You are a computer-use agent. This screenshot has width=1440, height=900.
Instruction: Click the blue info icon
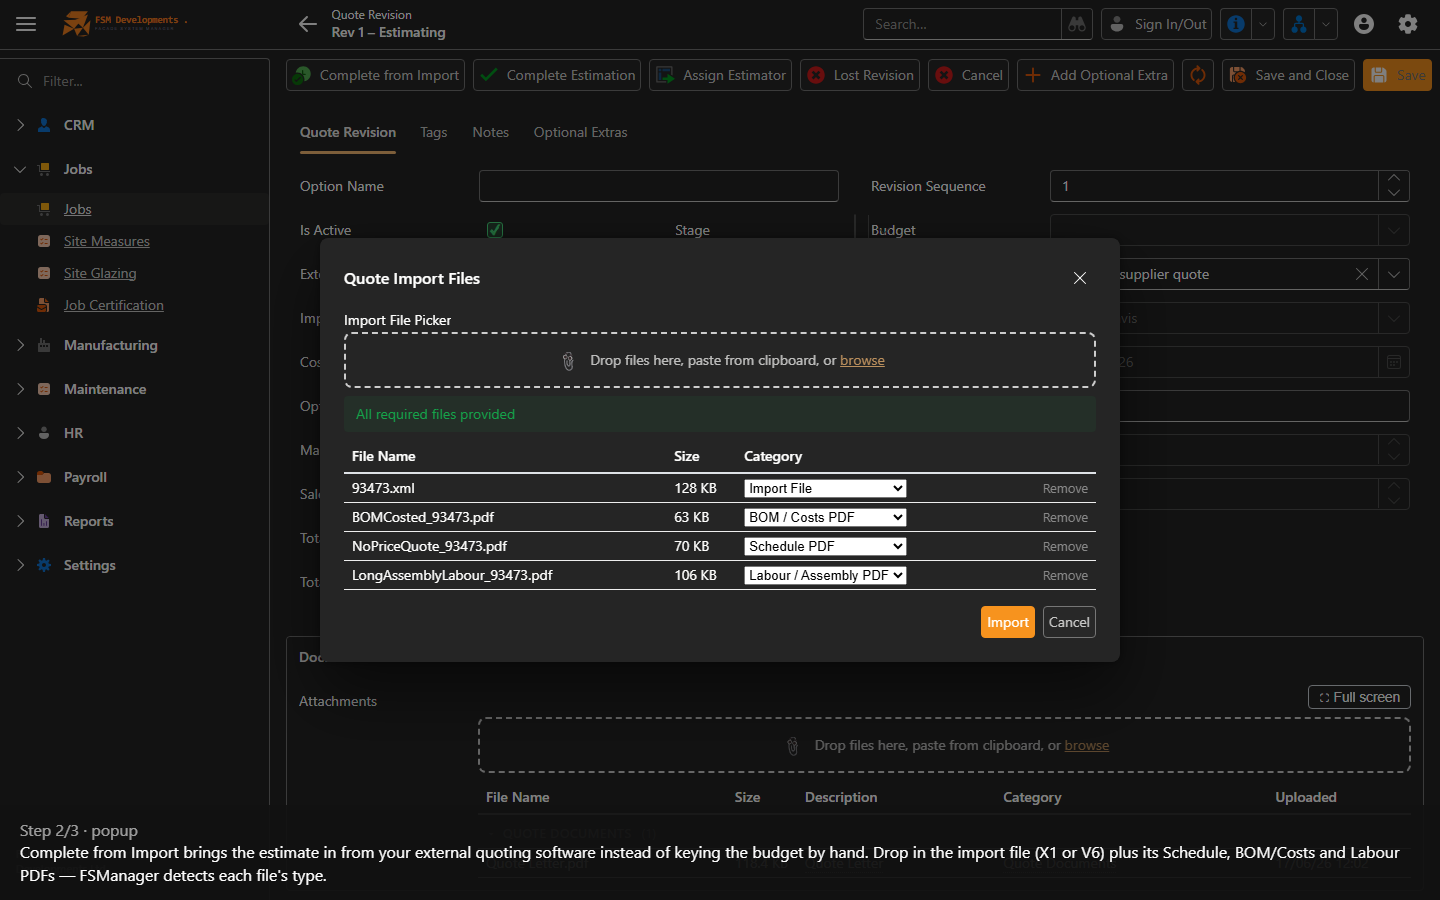(1236, 24)
